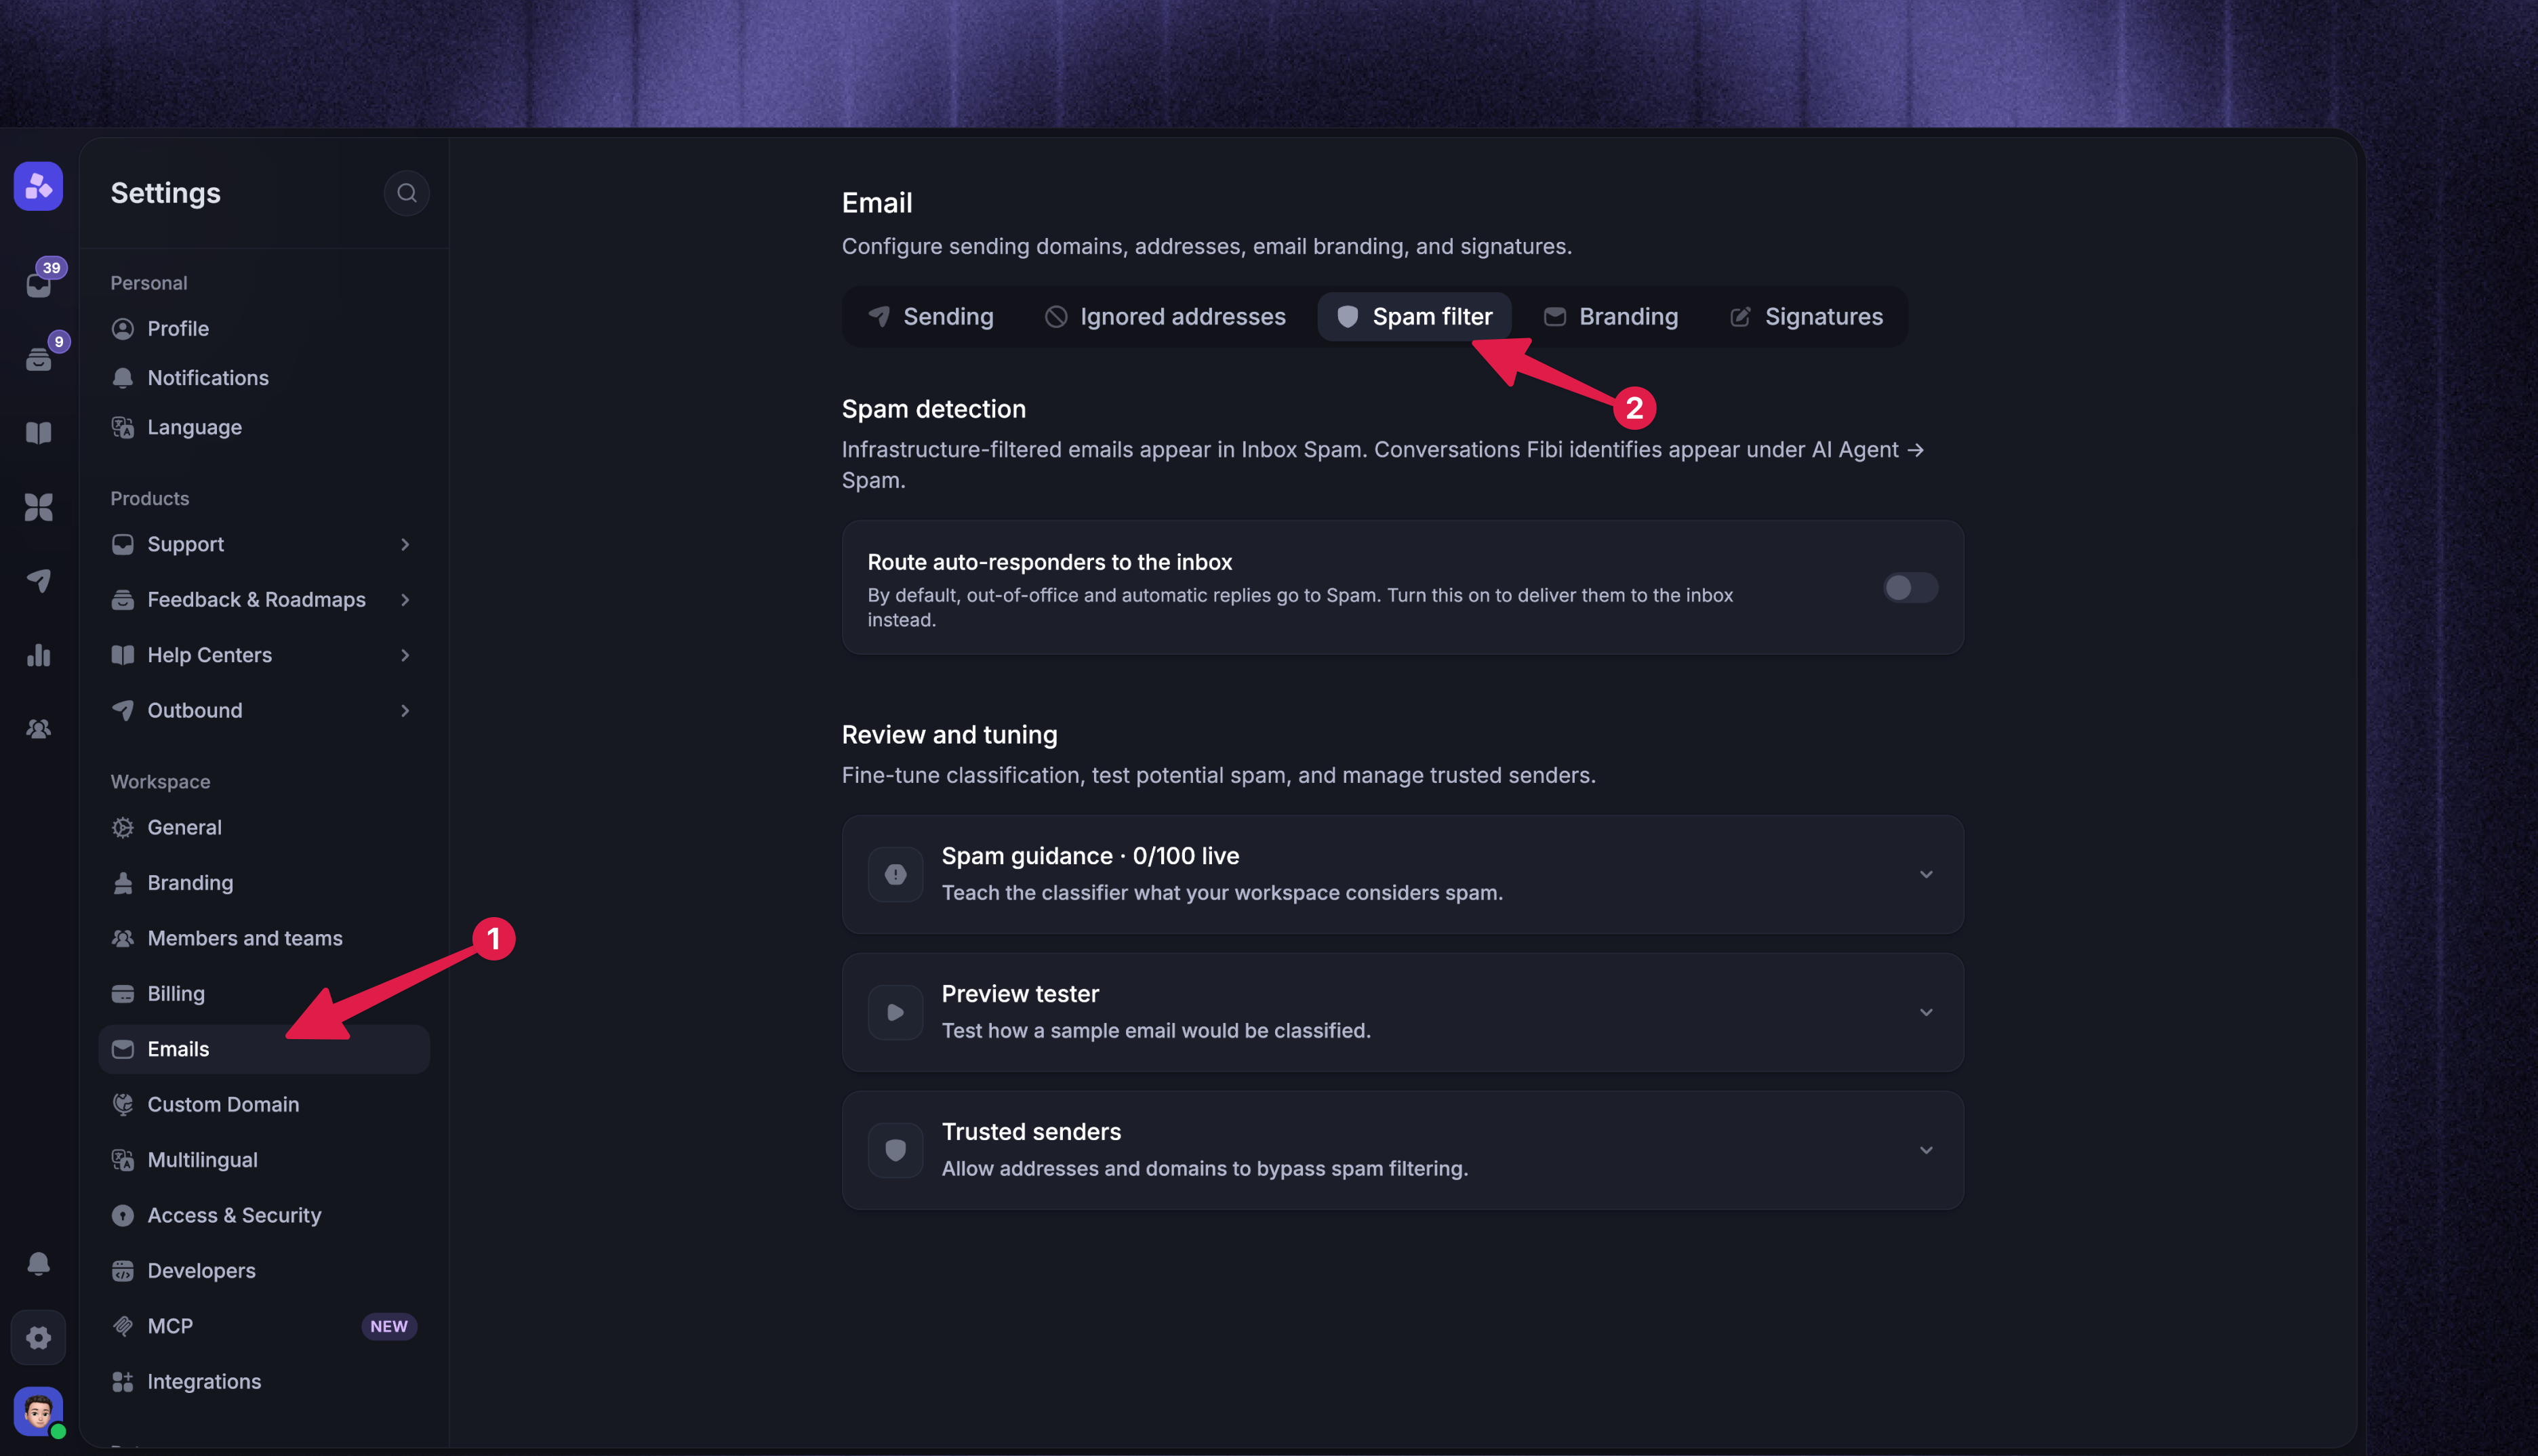2538x1456 pixels.
Task: Click the user avatar at bottom left
Action: click(x=39, y=1411)
